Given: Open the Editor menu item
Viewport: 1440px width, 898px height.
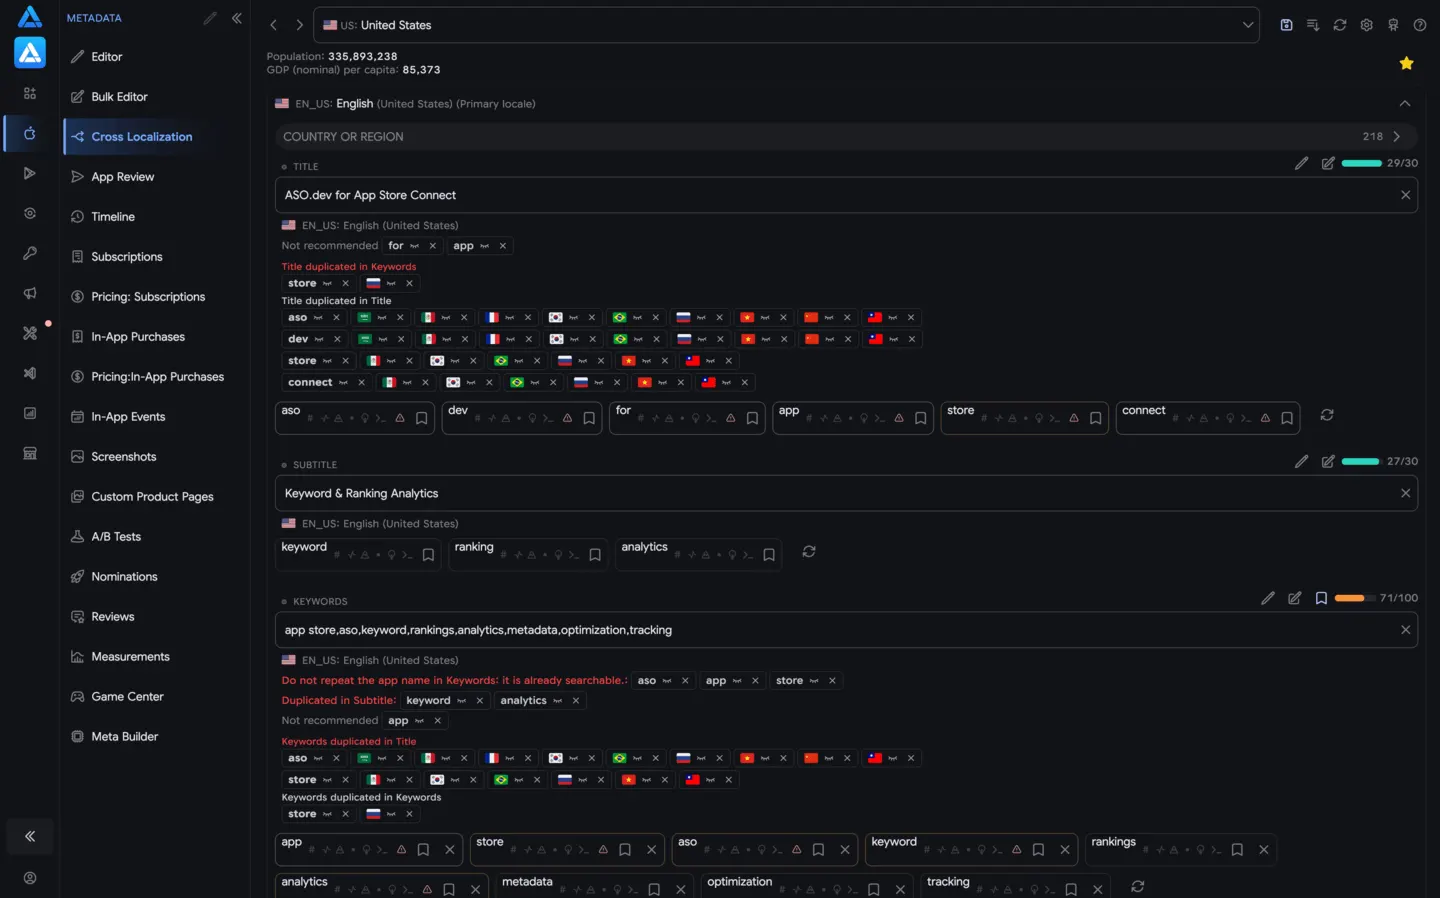Looking at the screenshot, I should [x=107, y=57].
